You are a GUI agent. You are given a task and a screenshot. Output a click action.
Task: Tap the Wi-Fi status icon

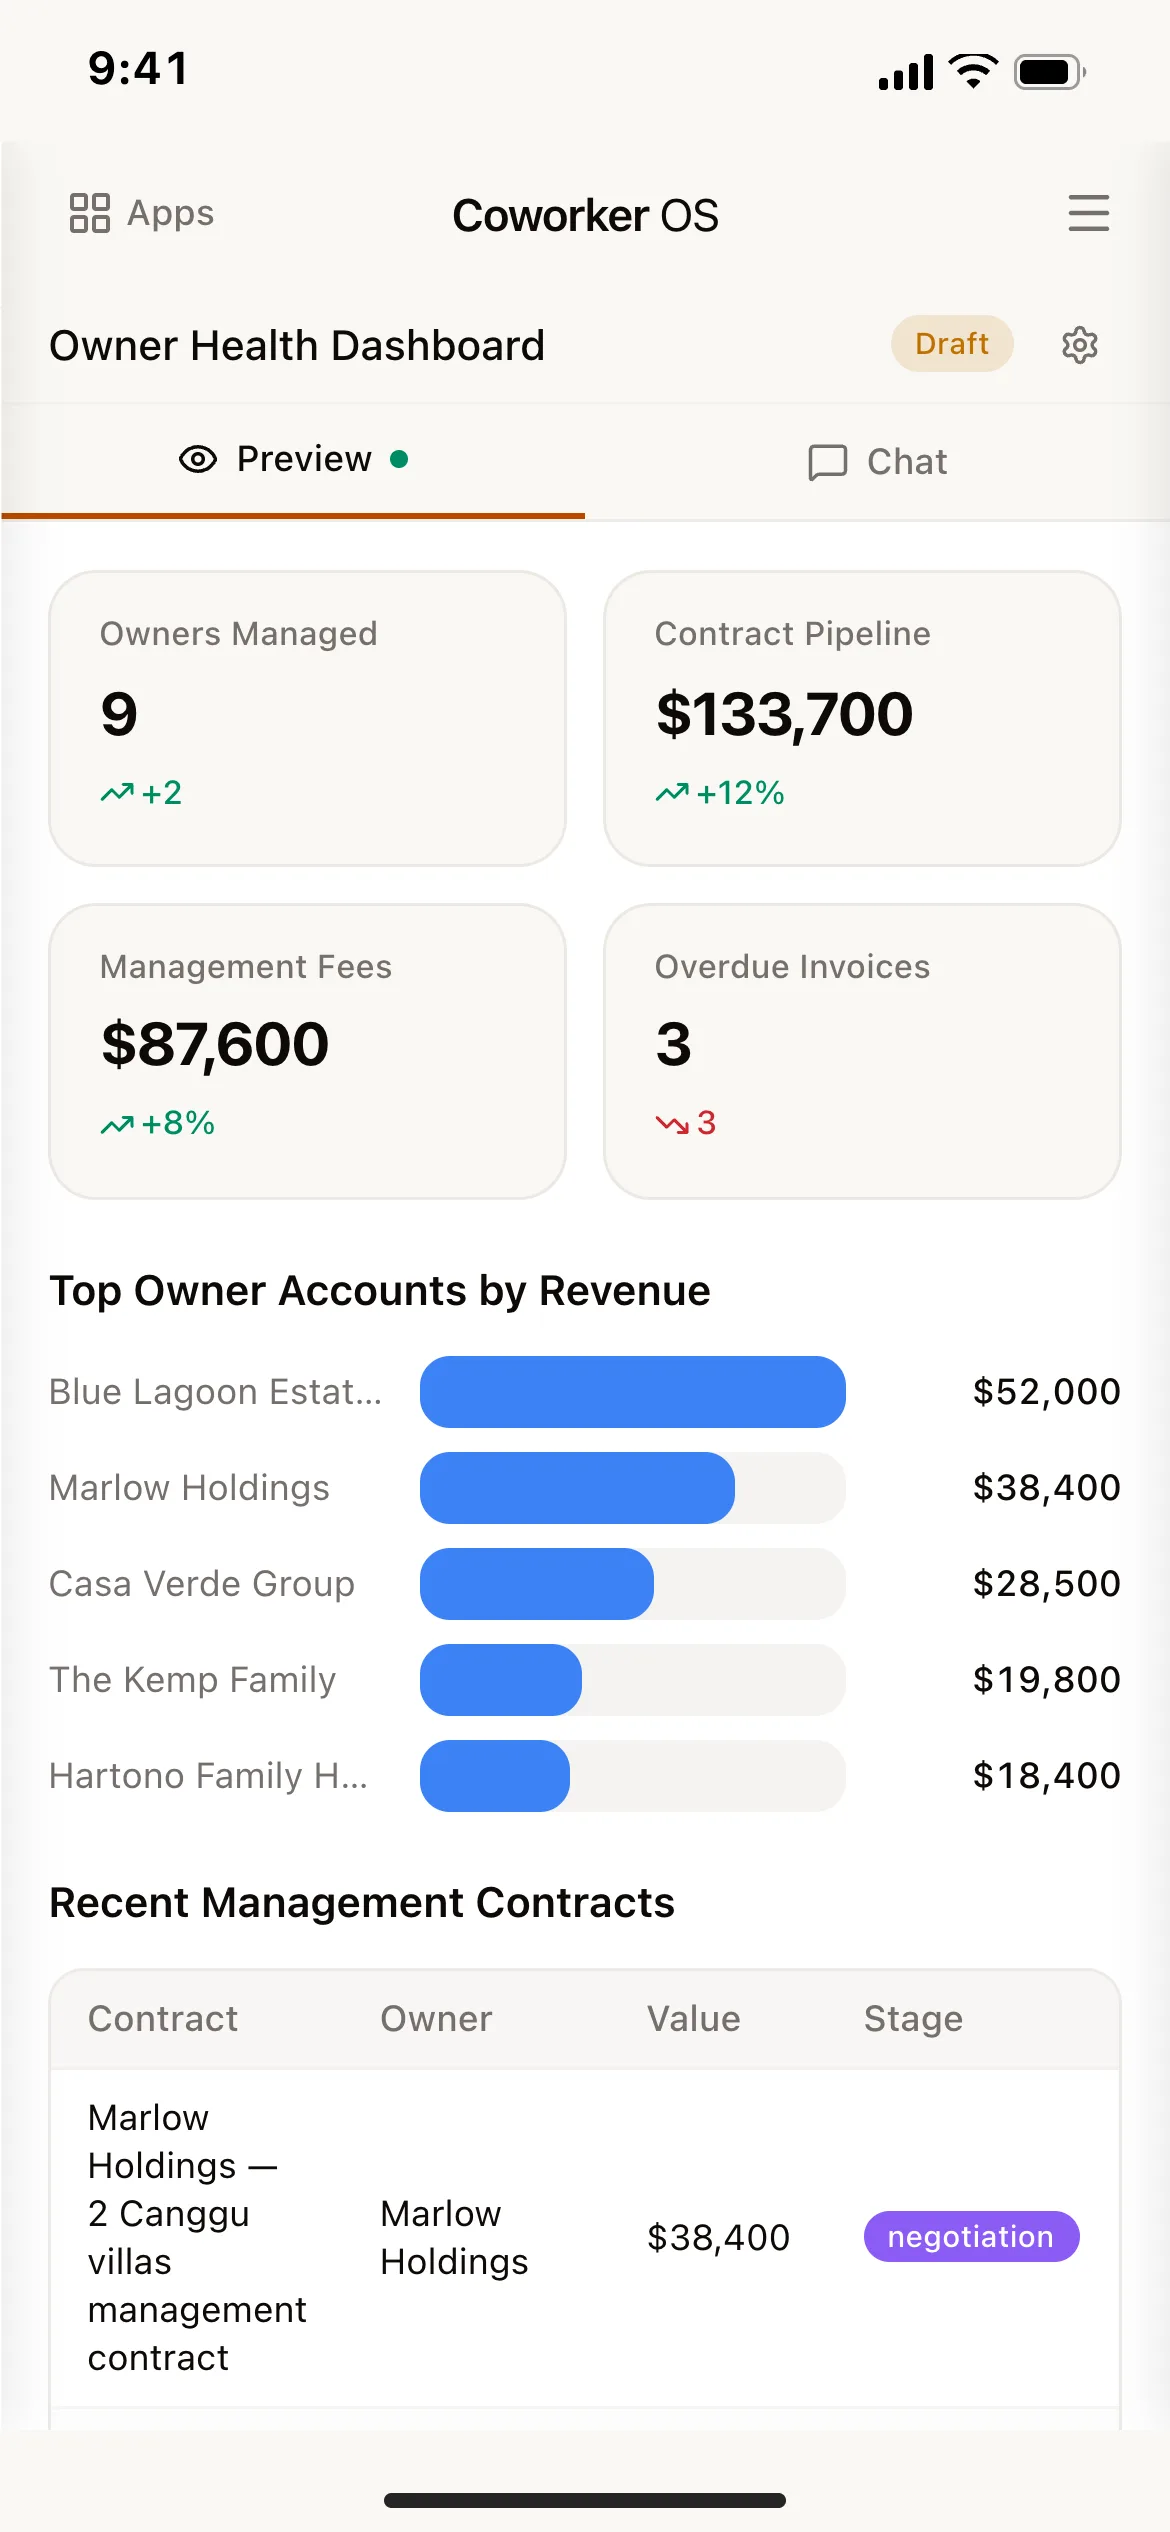point(973,71)
